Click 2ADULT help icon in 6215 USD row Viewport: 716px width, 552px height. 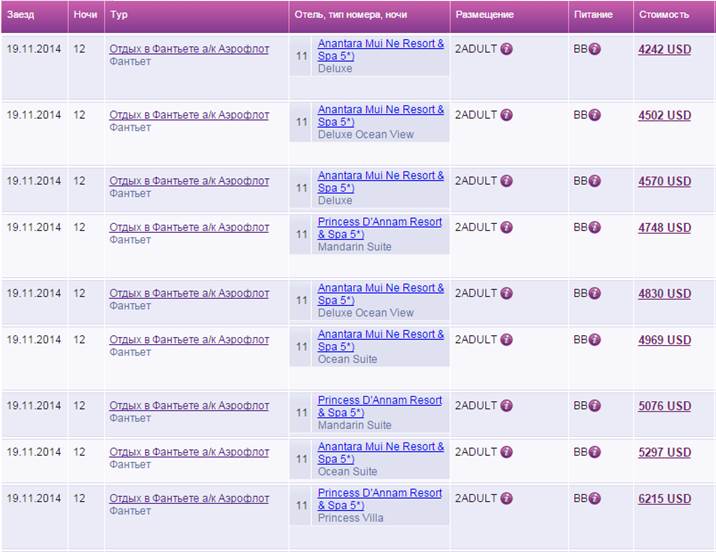pos(506,498)
